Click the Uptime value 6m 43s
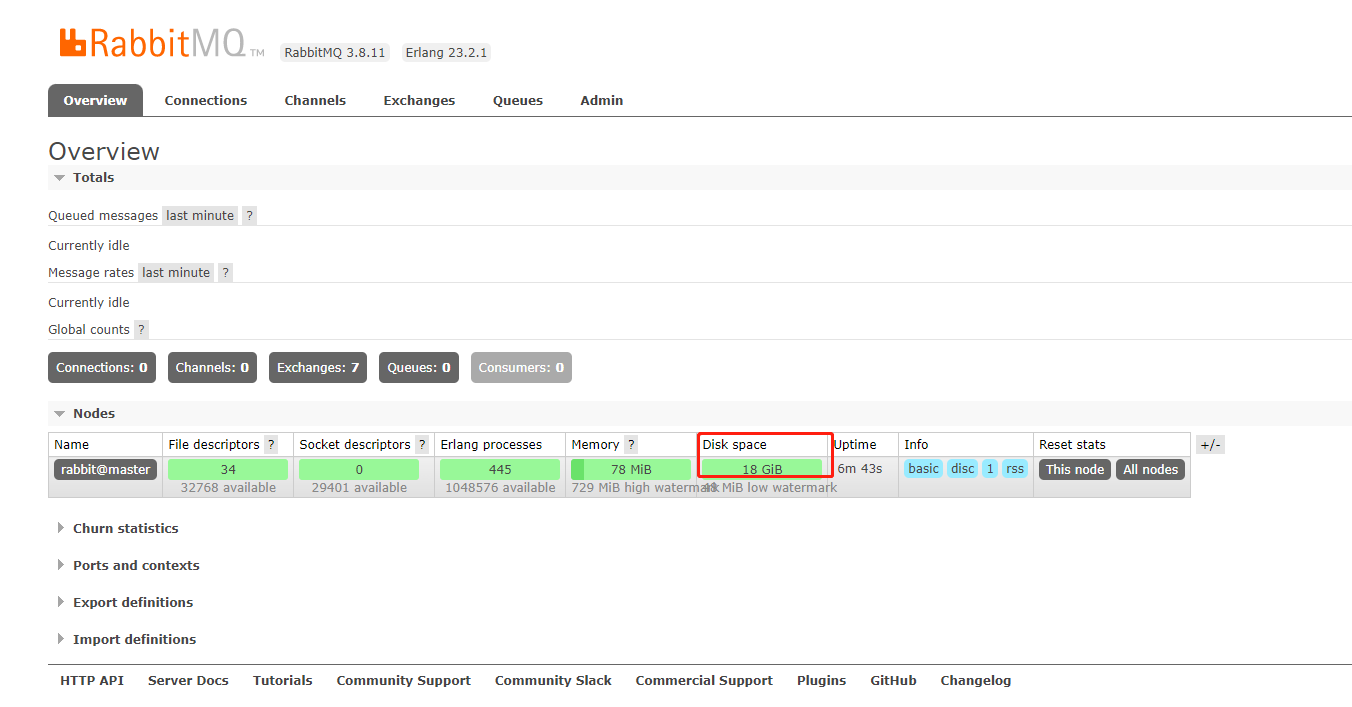Viewport: 1352px width, 707px height. 860,469
